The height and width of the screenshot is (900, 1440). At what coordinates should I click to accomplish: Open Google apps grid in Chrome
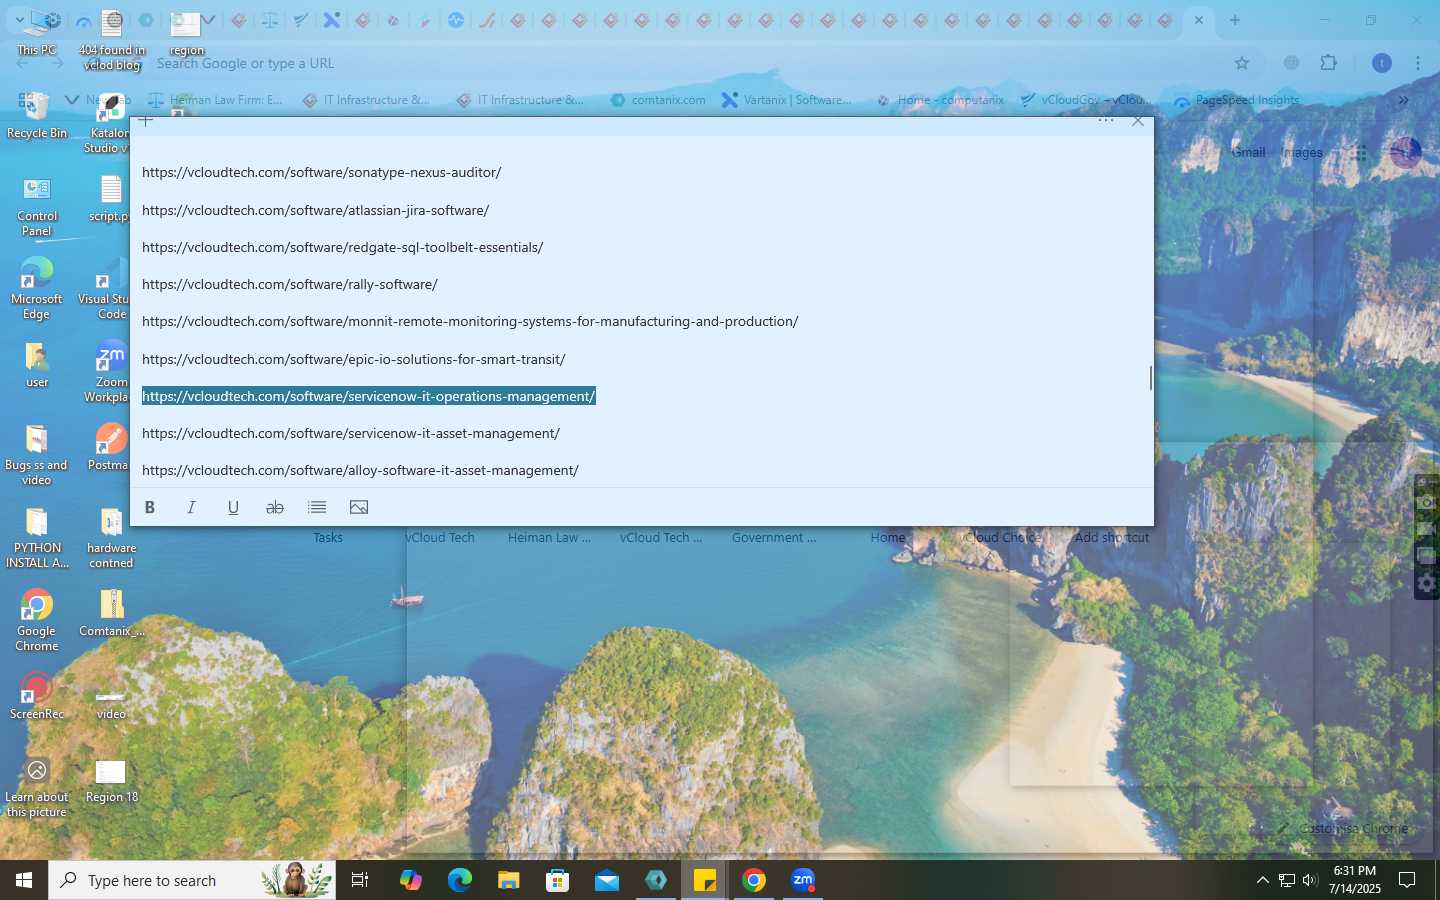tap(1359, 153)
